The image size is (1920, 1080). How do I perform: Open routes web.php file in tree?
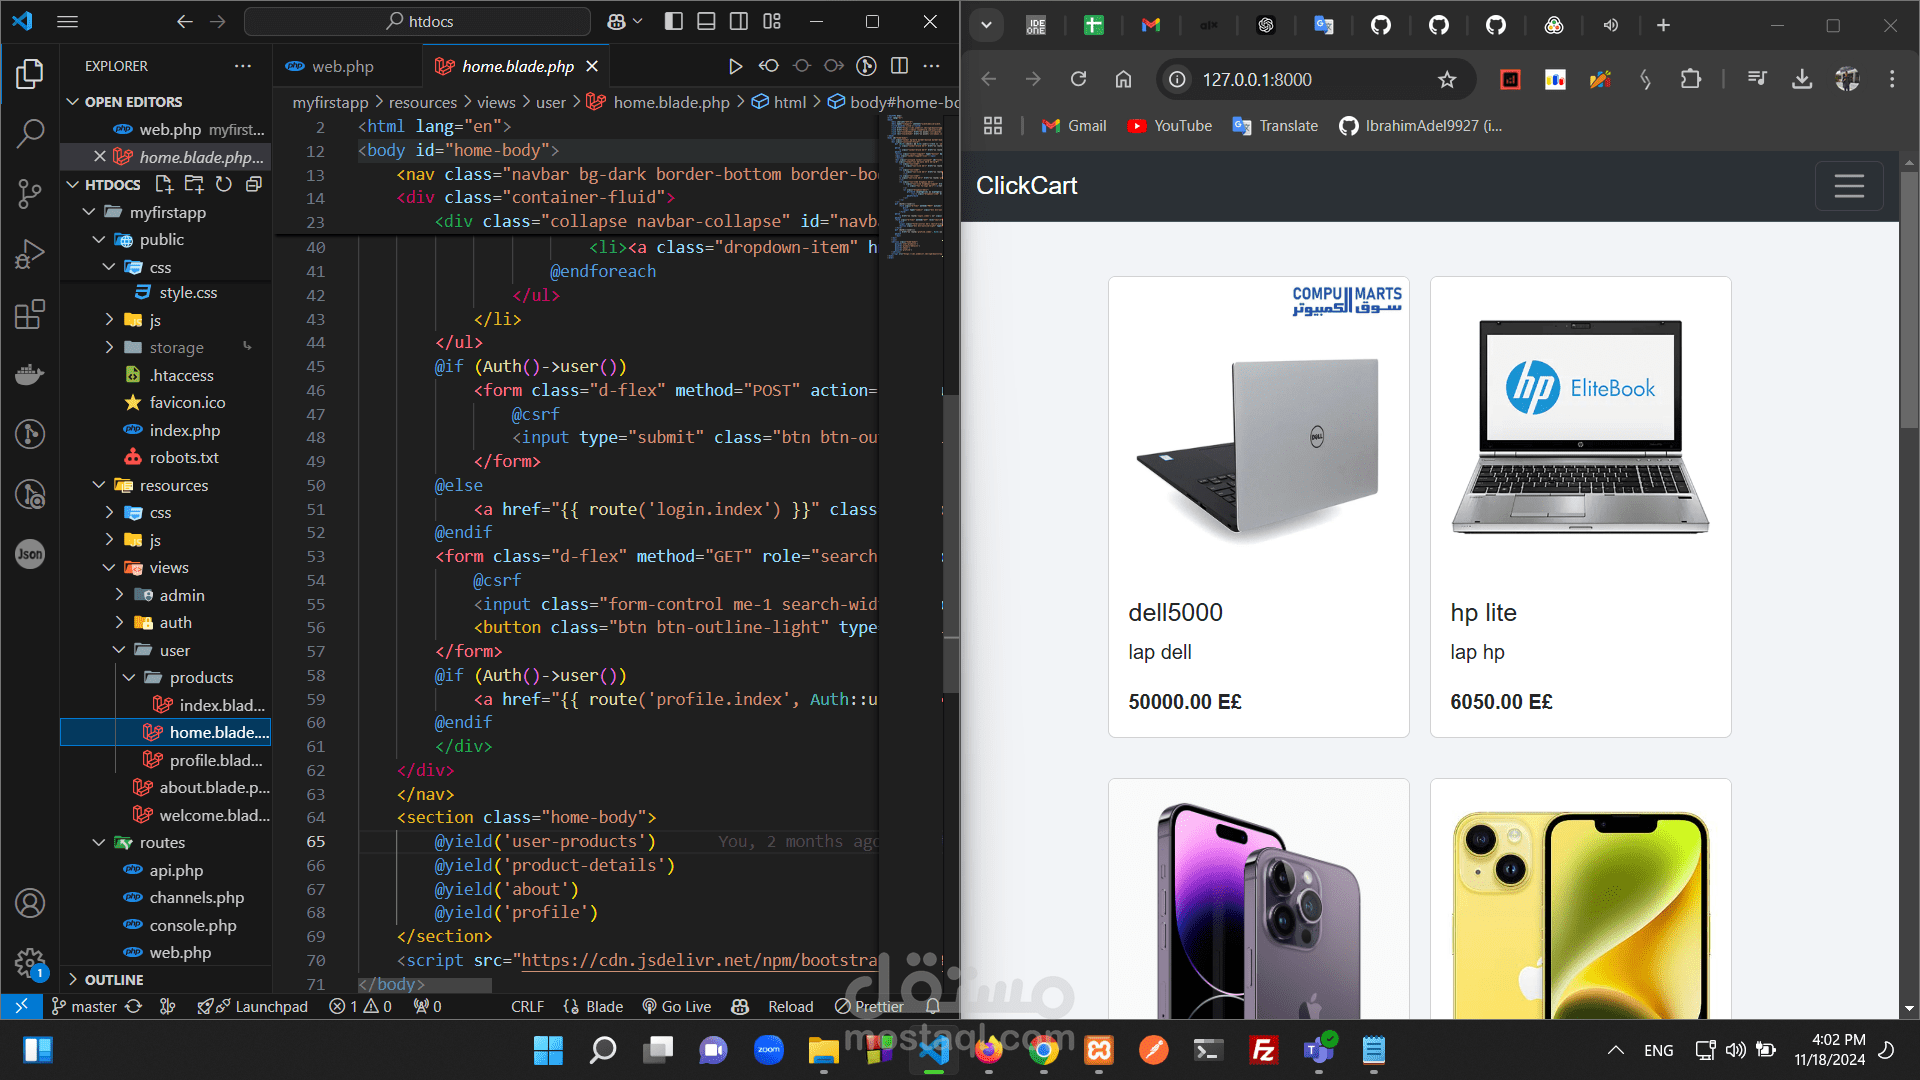180,953
